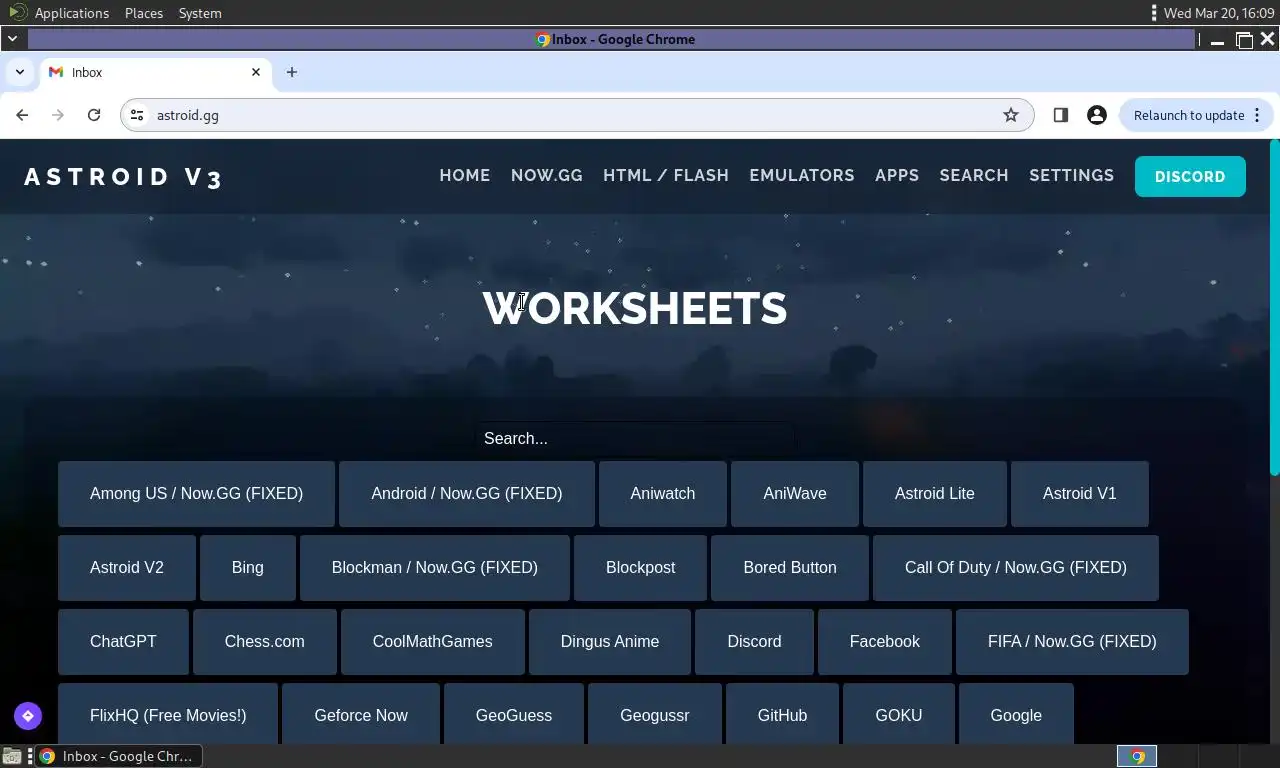1280x768 pixels.
Task: Click the browser forward arrow
Action: [x=58, y=115]
